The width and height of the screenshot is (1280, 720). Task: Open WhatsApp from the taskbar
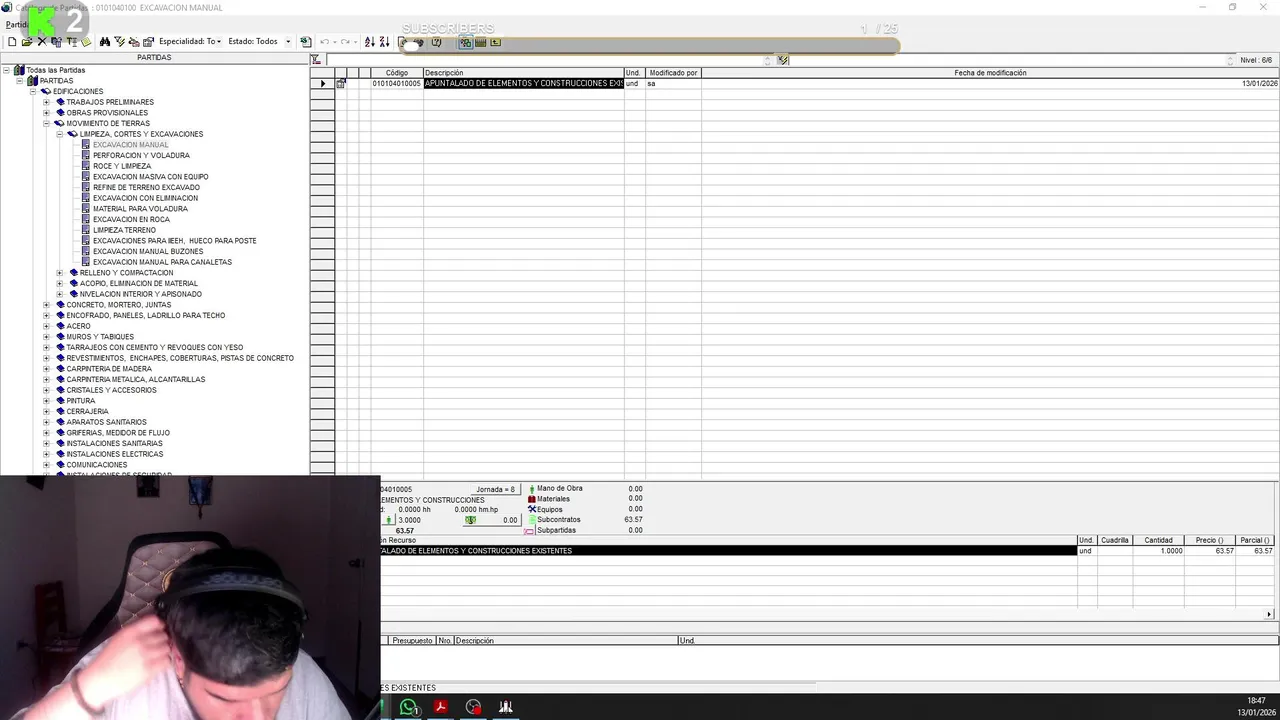[409, 707]
